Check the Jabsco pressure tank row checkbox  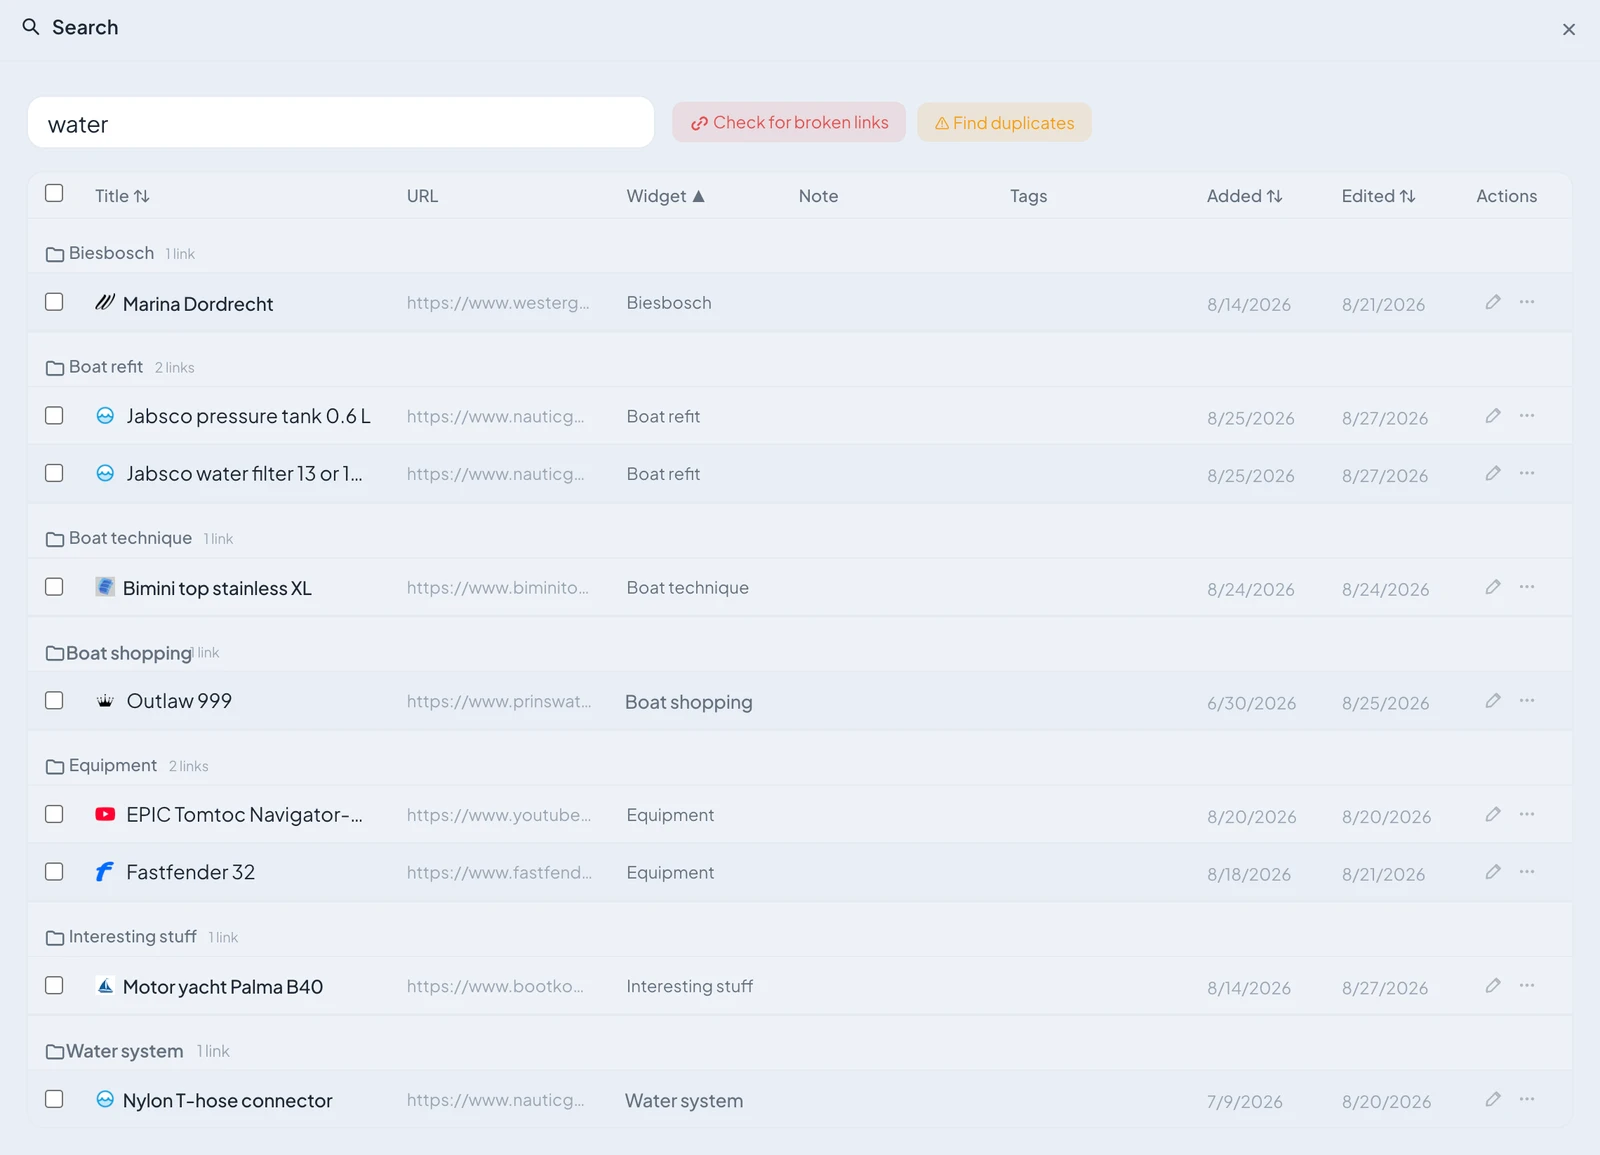pyautogui.click(x=54, y=416)
